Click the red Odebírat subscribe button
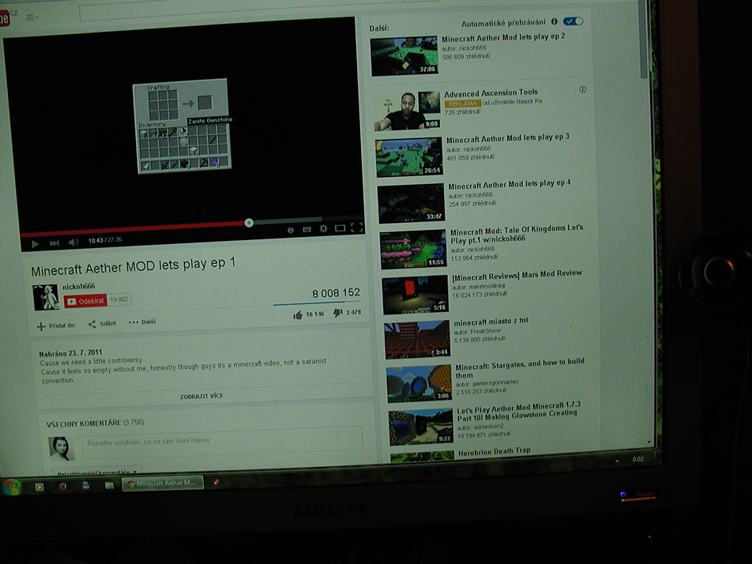Viewport: 752px width, 564px height. click(85, 301)
